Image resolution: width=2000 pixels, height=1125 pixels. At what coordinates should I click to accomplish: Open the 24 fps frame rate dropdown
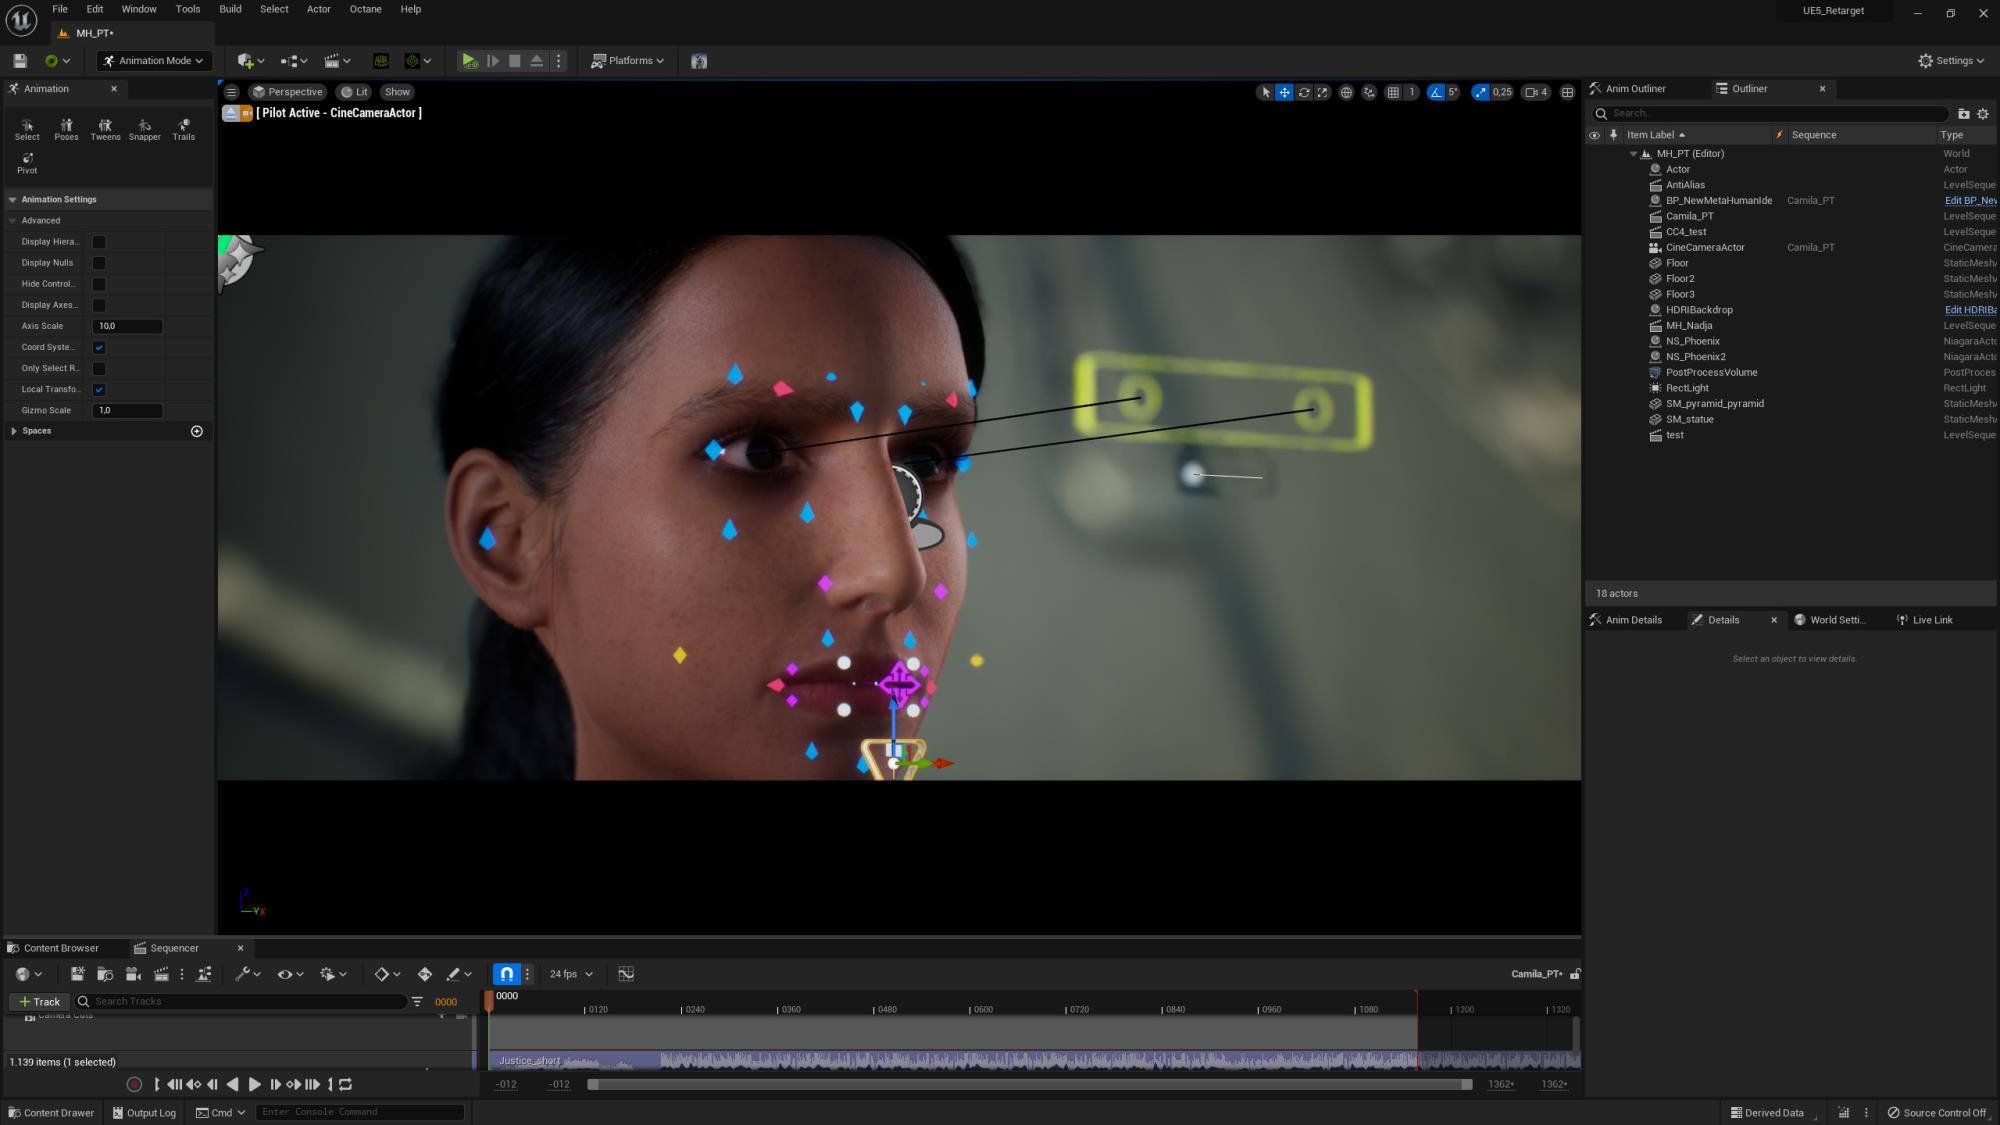pyautogui.click(x=571, y=974)
